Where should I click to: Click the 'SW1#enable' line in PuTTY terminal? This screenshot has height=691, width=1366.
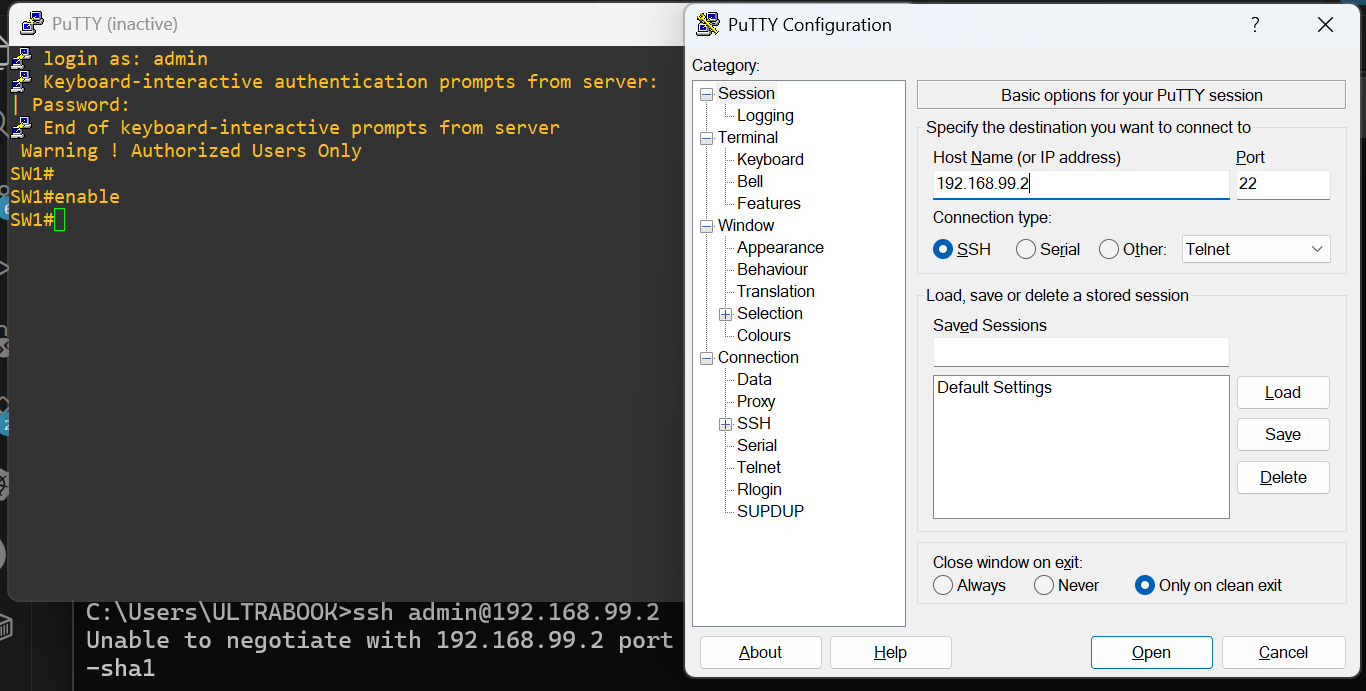(x=65, y=197)
